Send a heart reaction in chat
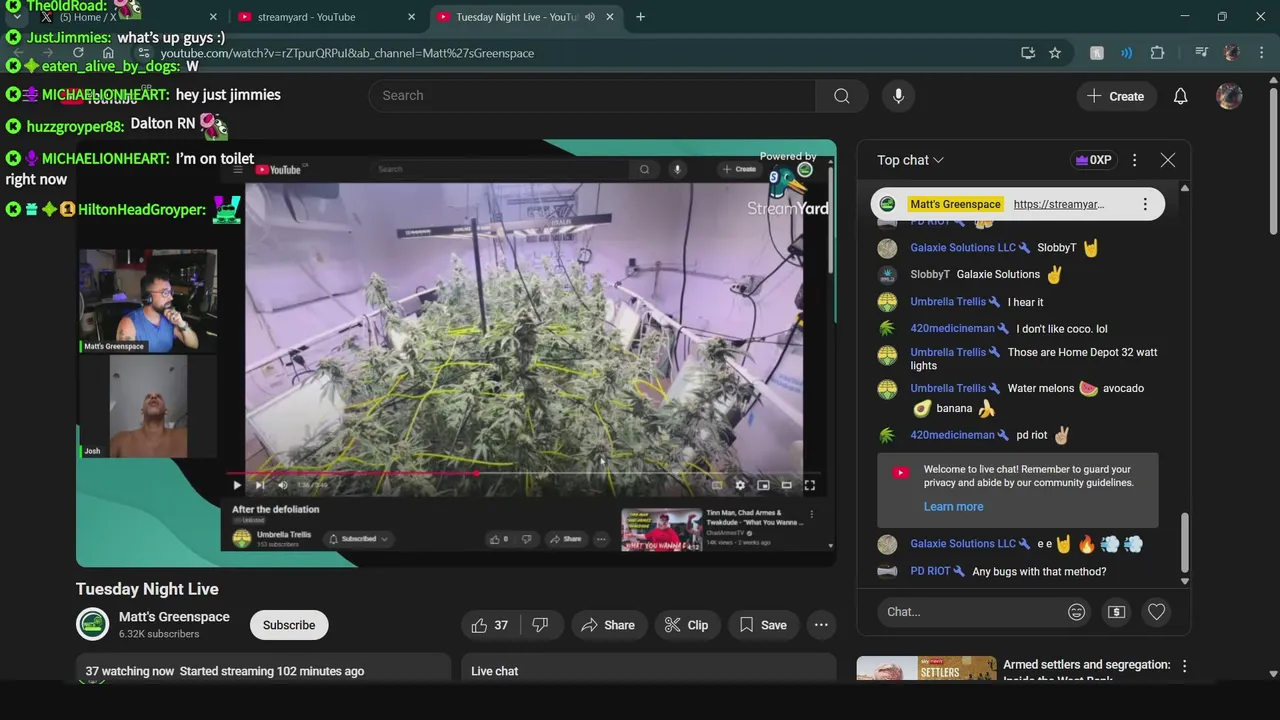1280x720 pixels. click(x=1157, y=612)
